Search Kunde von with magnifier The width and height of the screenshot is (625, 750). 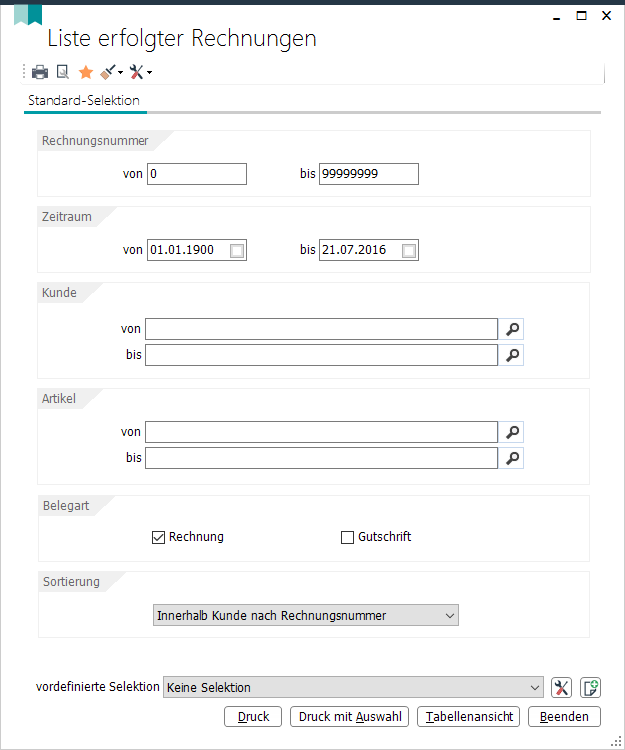tap(512, 329)
